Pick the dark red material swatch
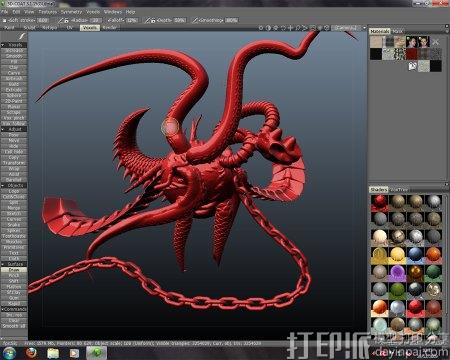 [412, 54]
